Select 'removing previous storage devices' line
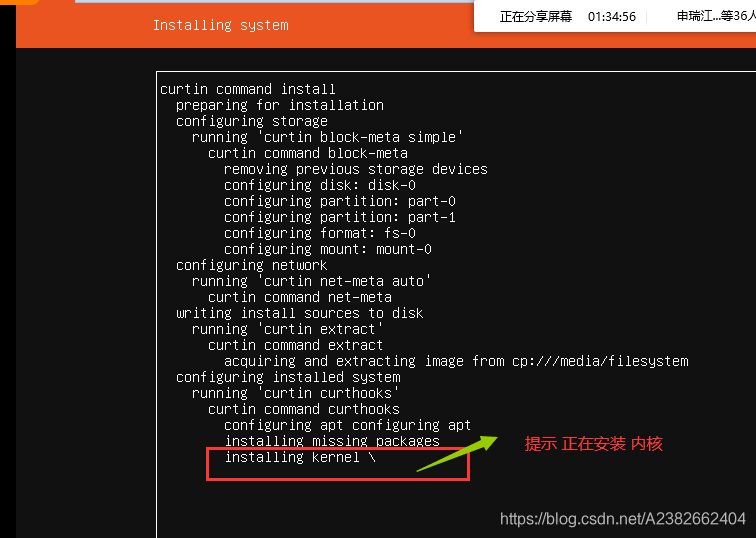The width and height of the screenshot is (756, 538). coord(356,169)
